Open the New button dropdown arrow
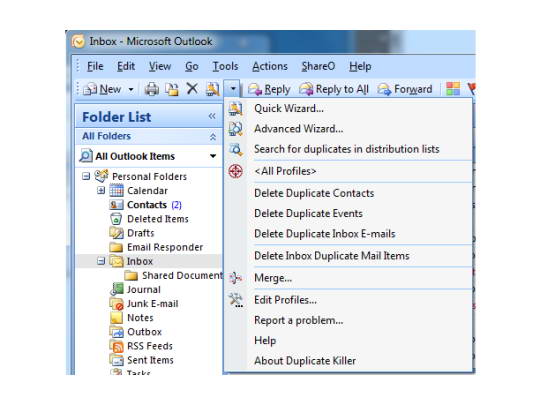 tap(131, 89)
